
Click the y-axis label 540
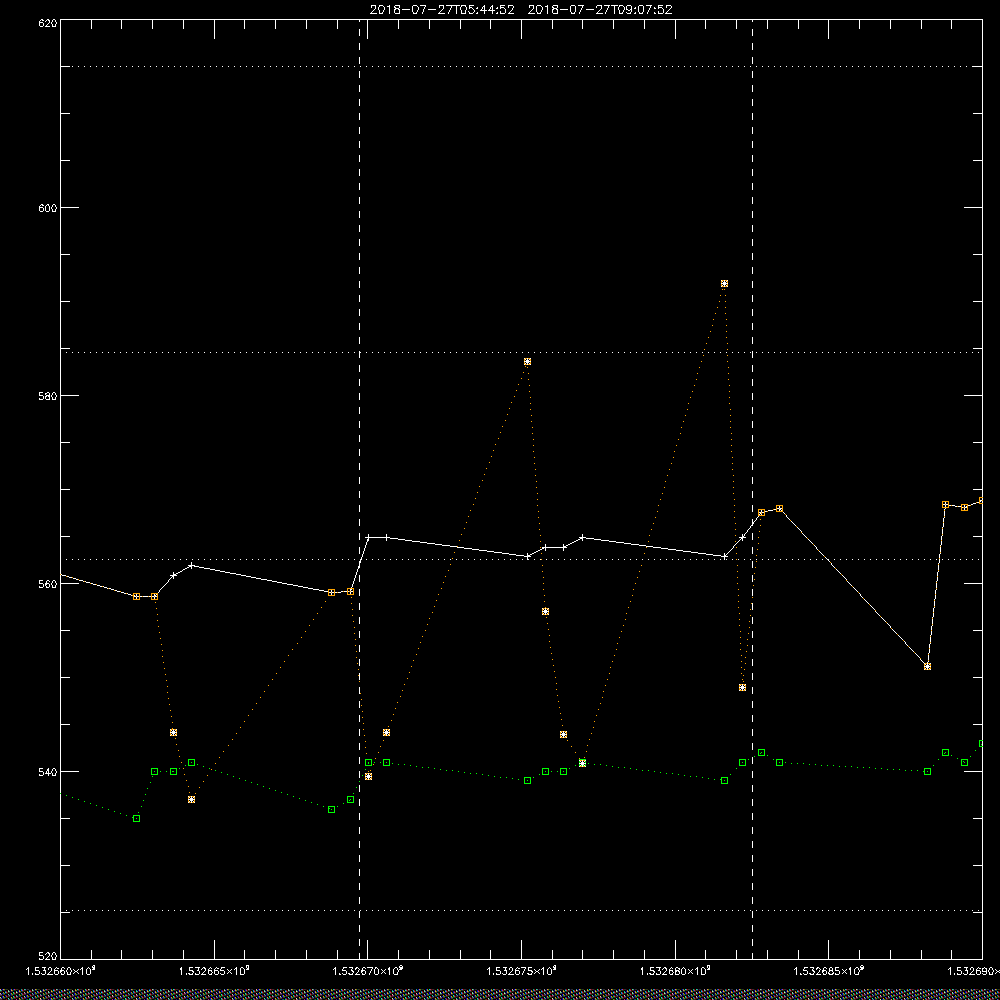(48, 772)
